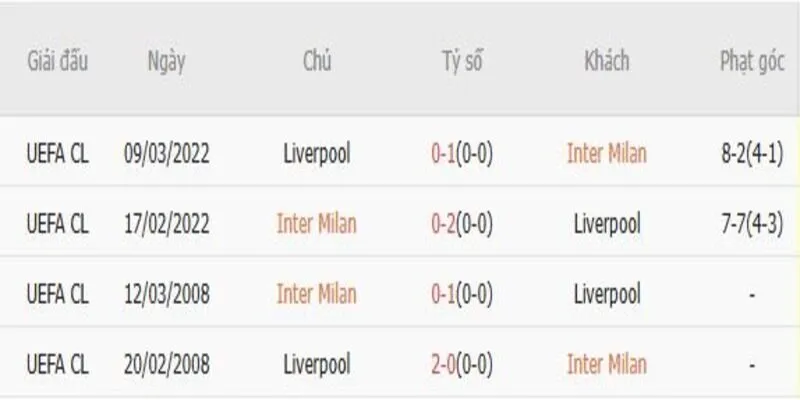Click away team Liverpool on 17/02/2022

tap(606, 223)
